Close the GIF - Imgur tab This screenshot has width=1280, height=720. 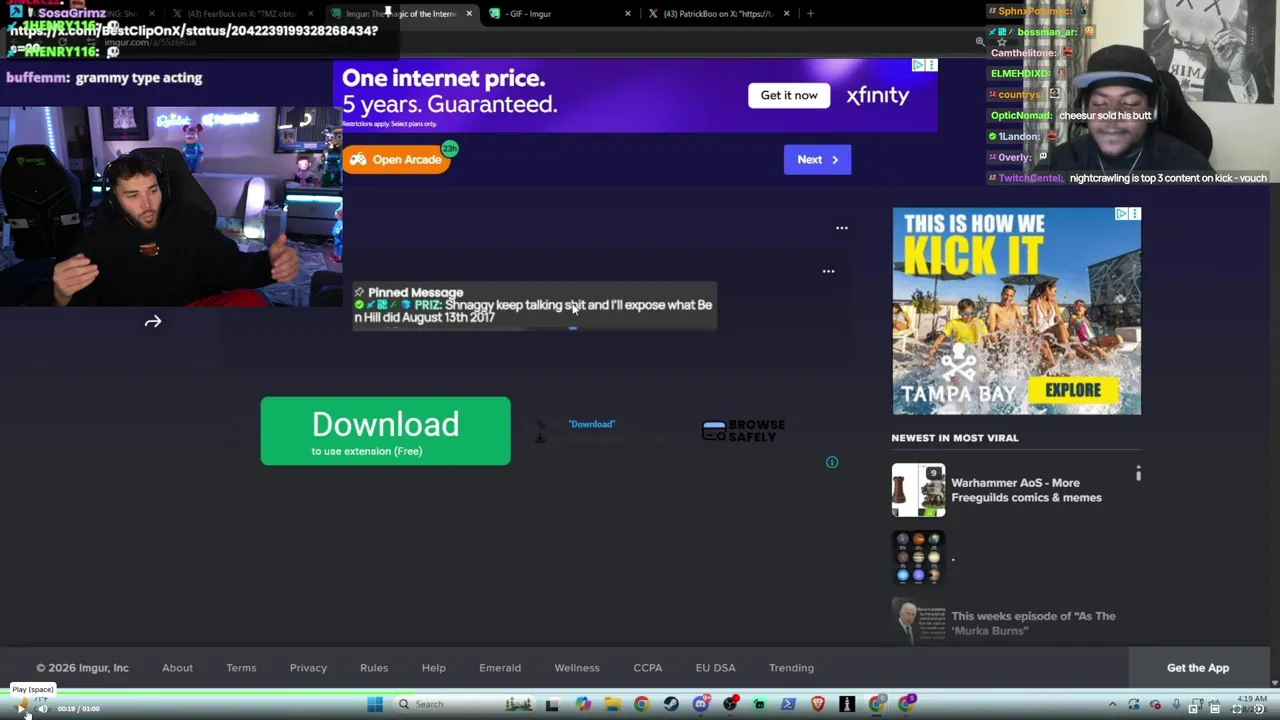[628, 14]
